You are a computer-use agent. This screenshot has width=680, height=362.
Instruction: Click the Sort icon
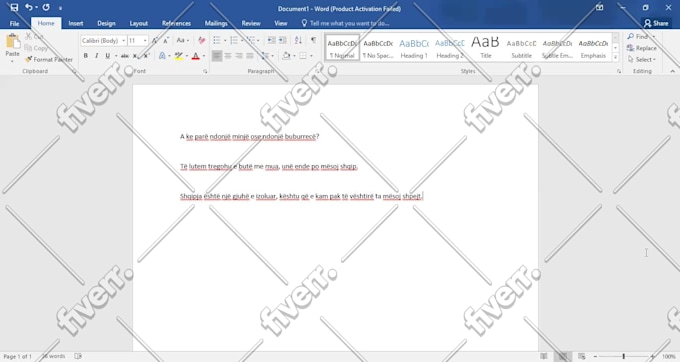coord(298,40)
